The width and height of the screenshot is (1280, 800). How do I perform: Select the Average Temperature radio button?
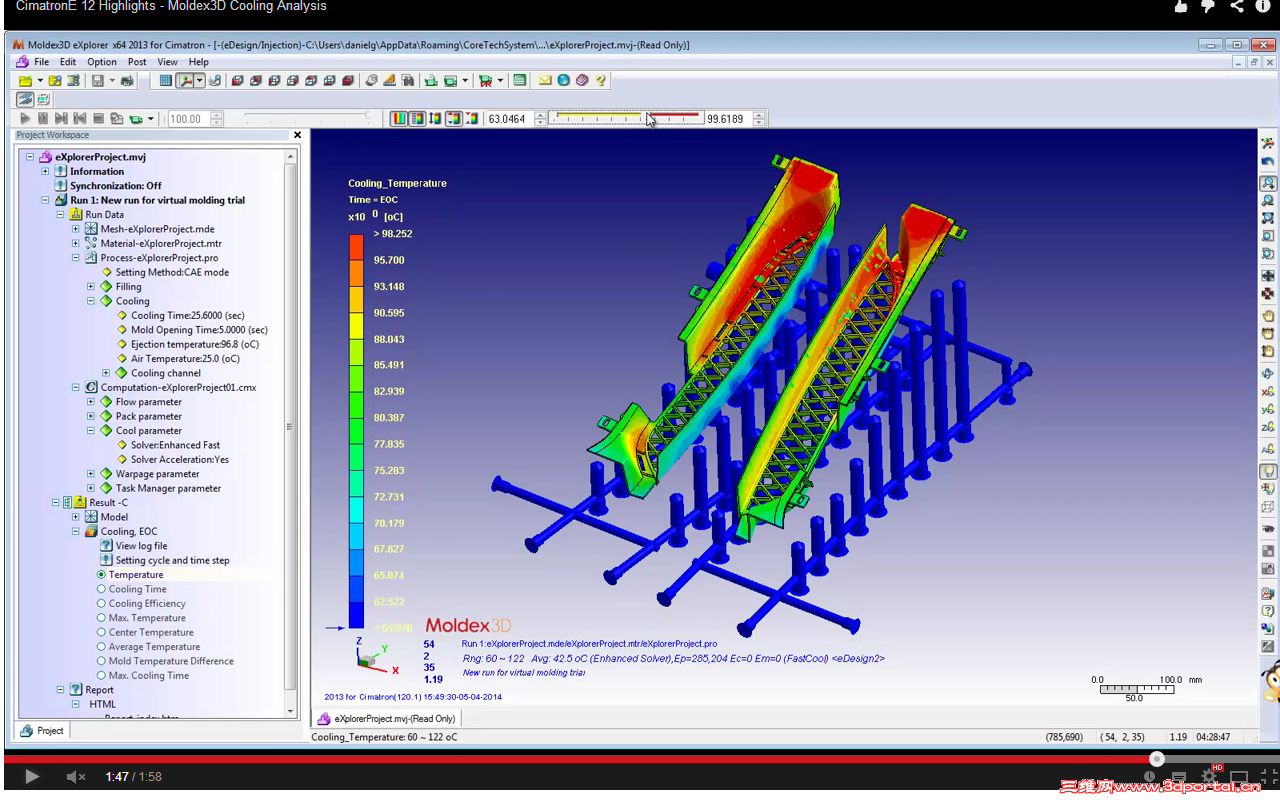pos(101,647)
